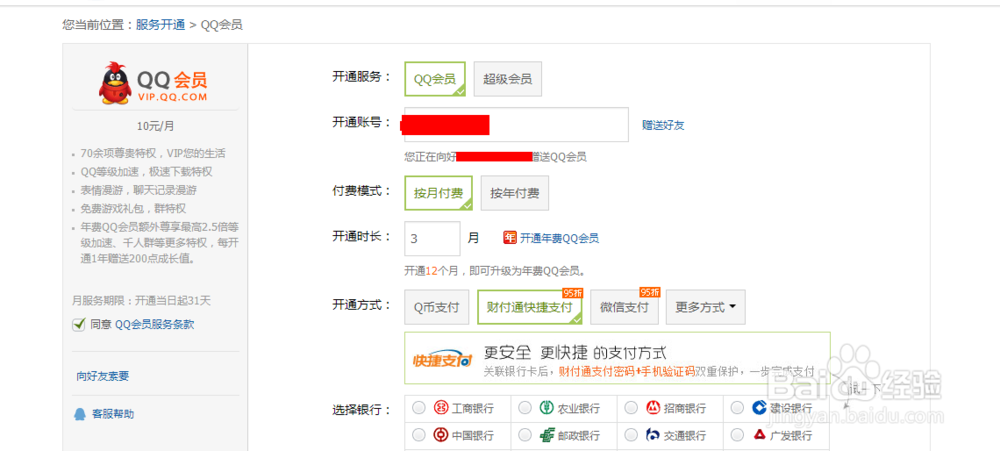This screenshot has width=1000, height=451.
Task: Click the QQ penguin logo
Action: point(115,83)
